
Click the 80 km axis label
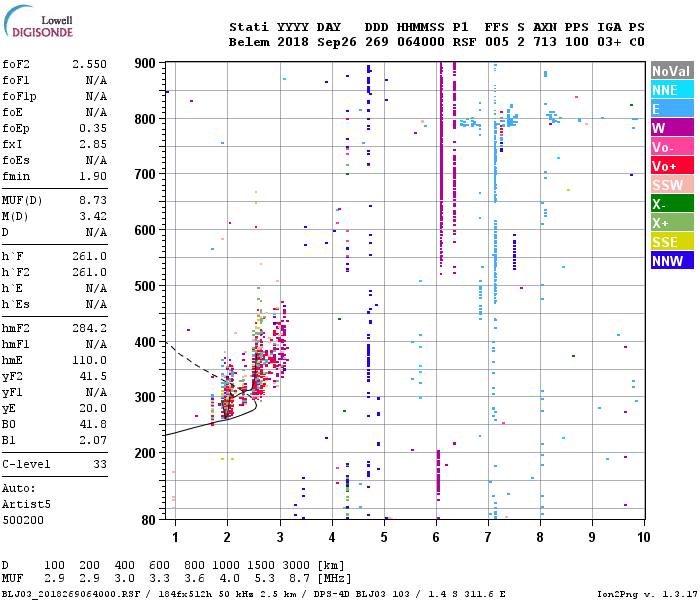149,521
